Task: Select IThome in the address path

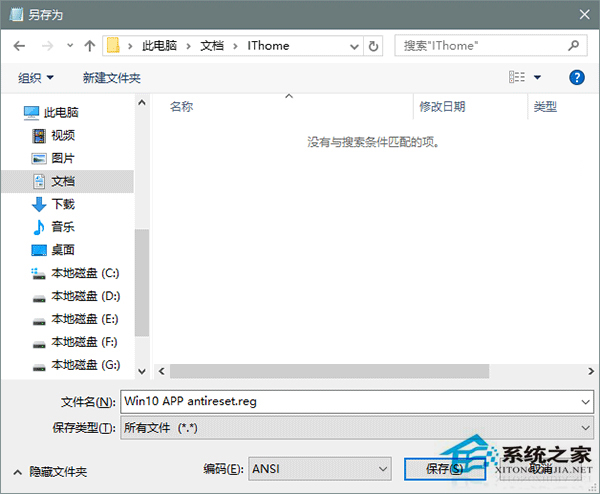Action: pos(268,46)
